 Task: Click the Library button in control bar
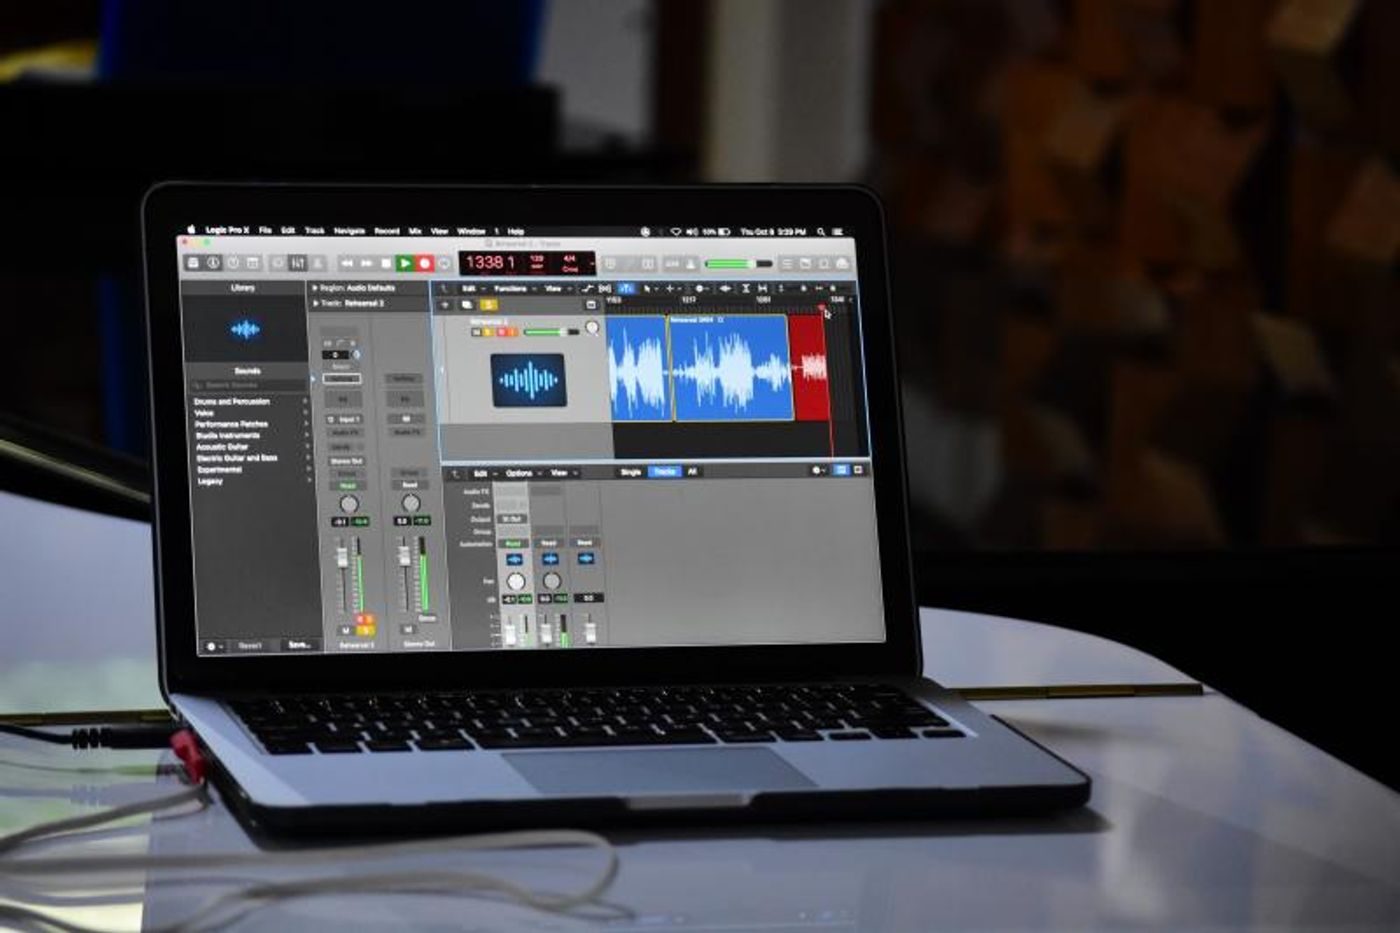(x=193, y=263)
